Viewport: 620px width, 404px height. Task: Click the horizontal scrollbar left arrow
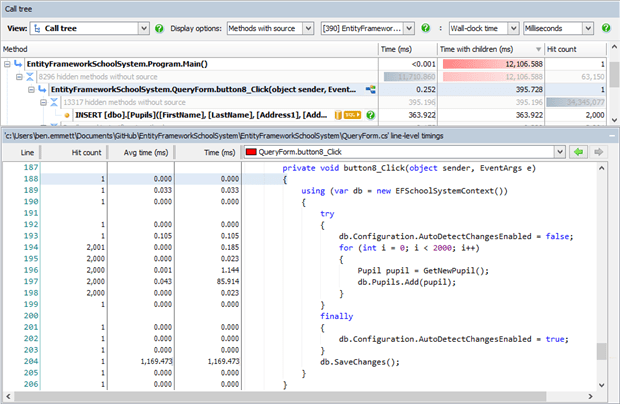[x=8, y=396]
